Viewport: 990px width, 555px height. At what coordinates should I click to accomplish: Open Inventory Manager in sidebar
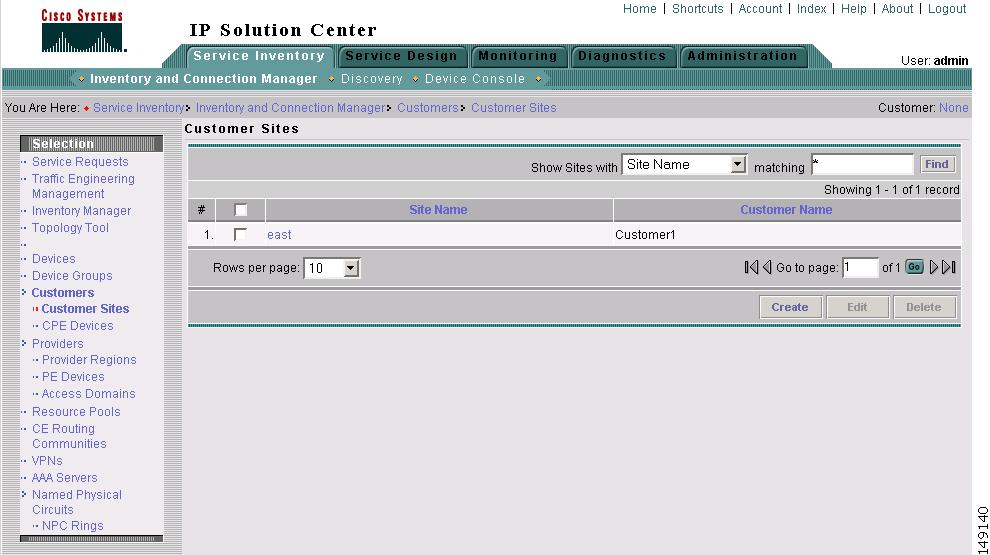[81, 211]
